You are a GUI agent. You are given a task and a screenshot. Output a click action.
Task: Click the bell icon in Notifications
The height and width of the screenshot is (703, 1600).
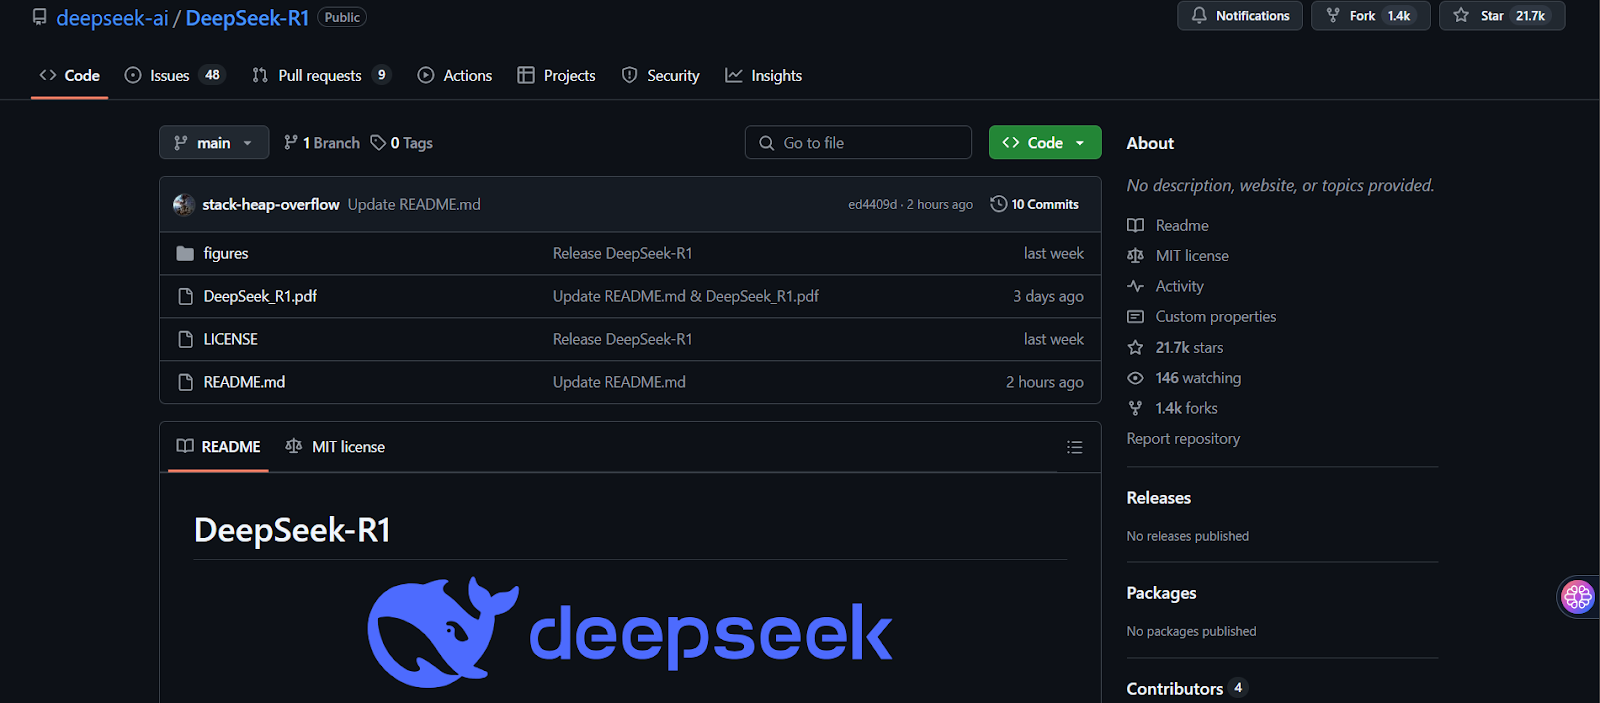click(x=1199, y=16)
